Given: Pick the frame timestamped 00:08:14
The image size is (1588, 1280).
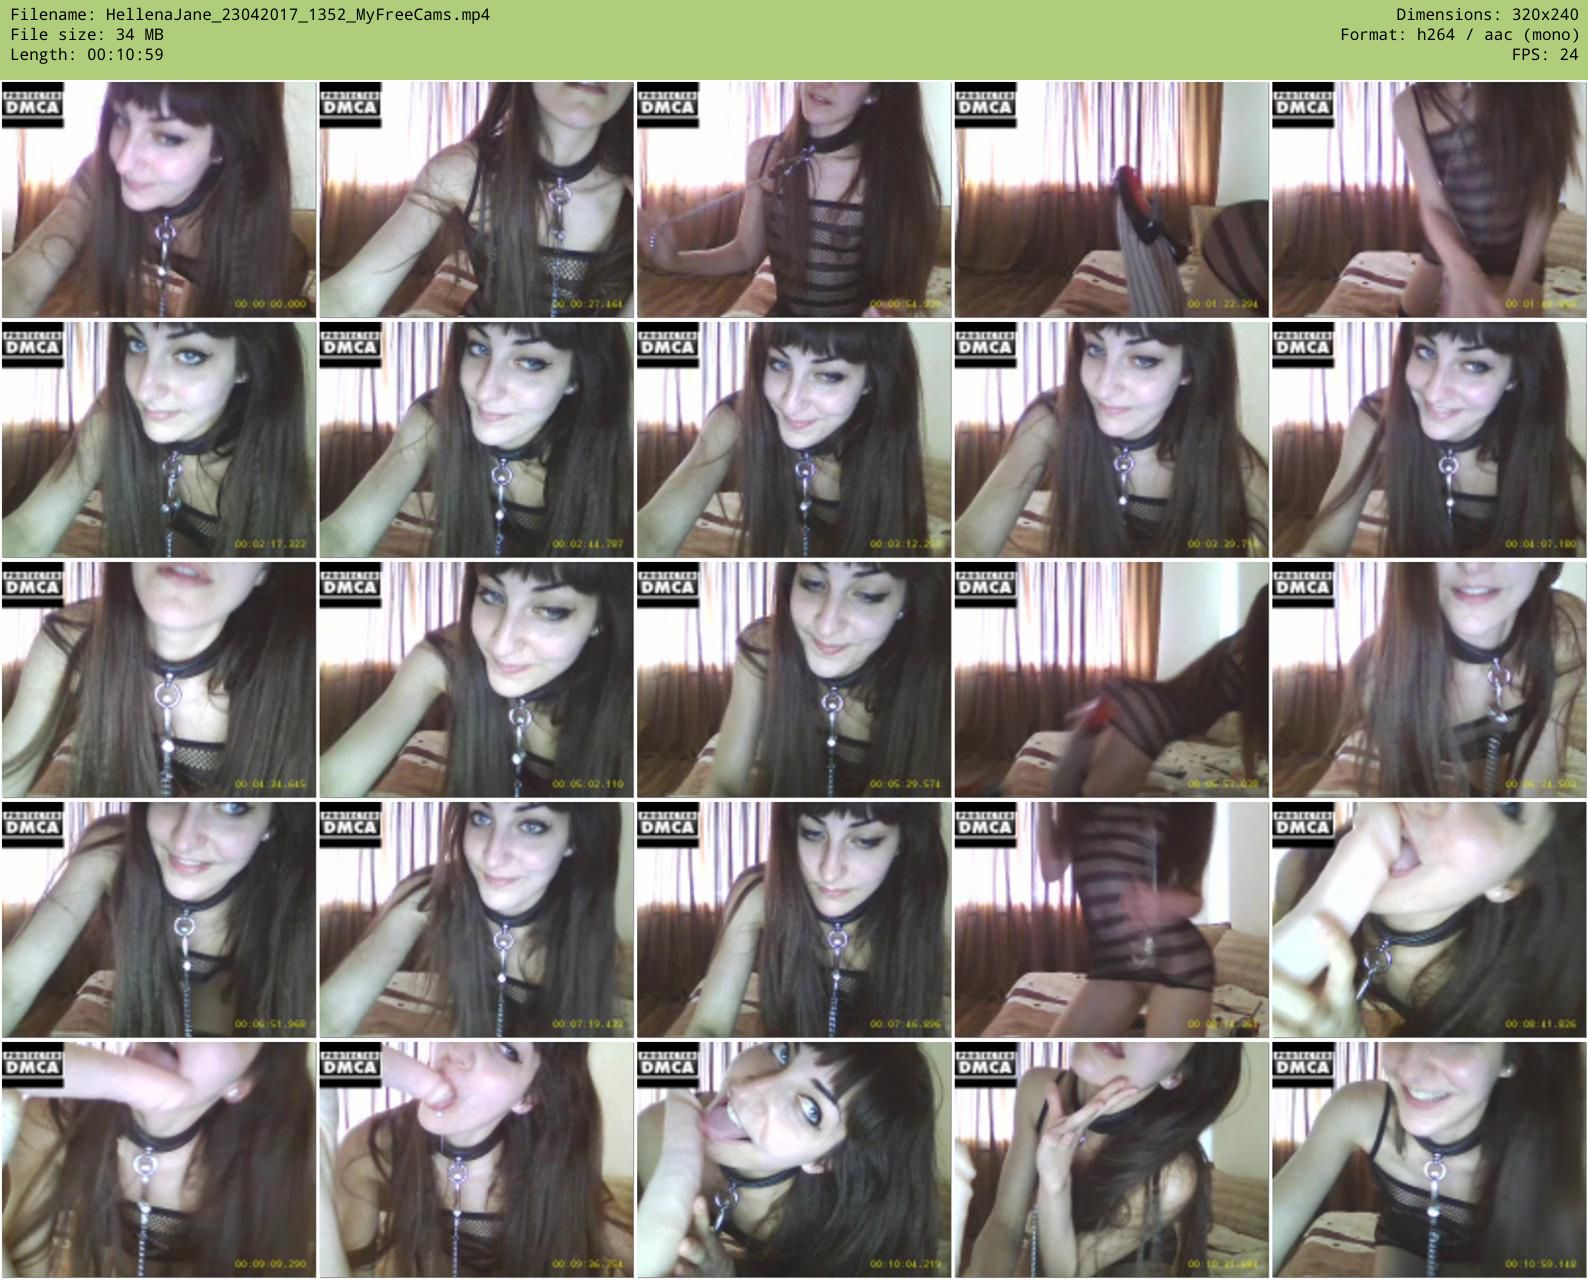Looking at the screenshot, I should coord(1111,920).
